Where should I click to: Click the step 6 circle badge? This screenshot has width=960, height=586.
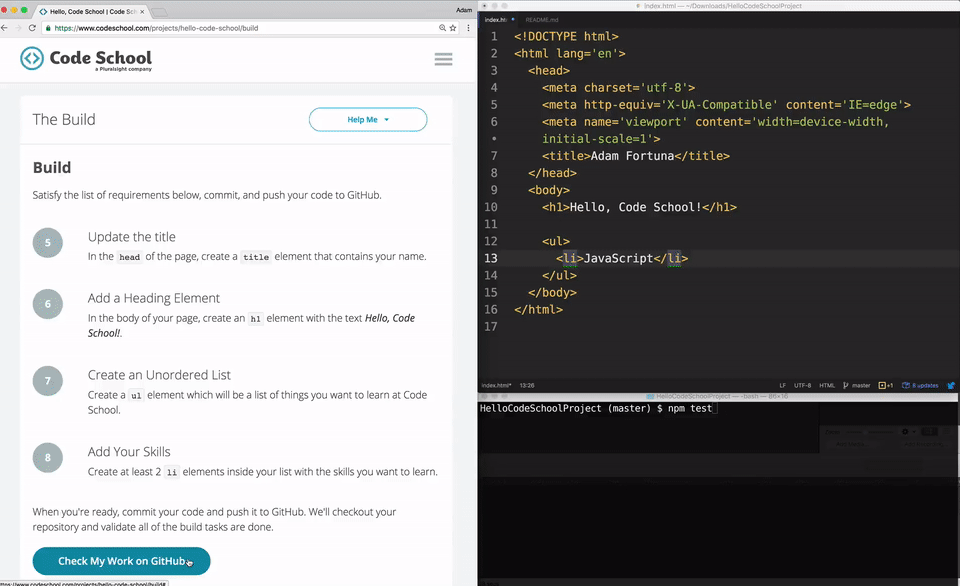coord(48,304)
